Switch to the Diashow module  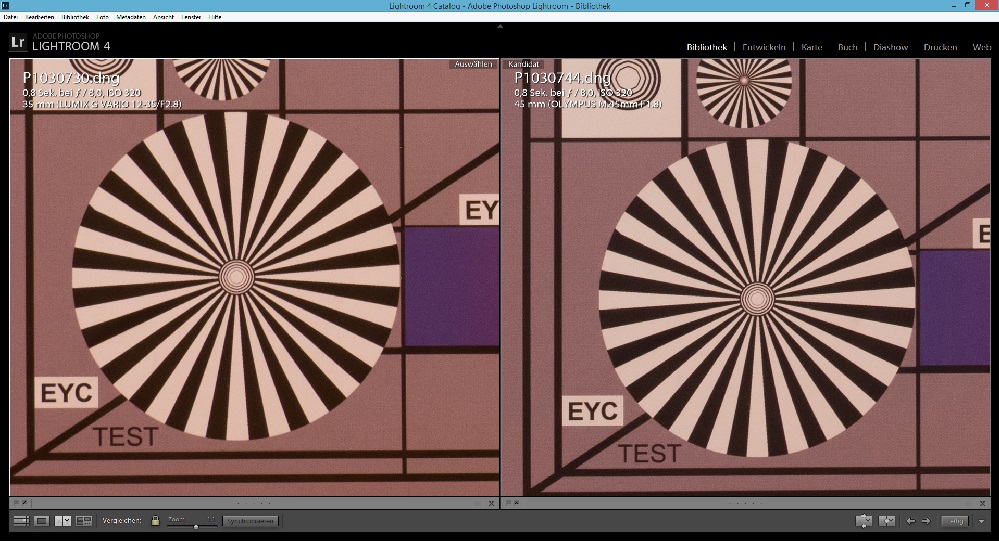pos(890,47)
